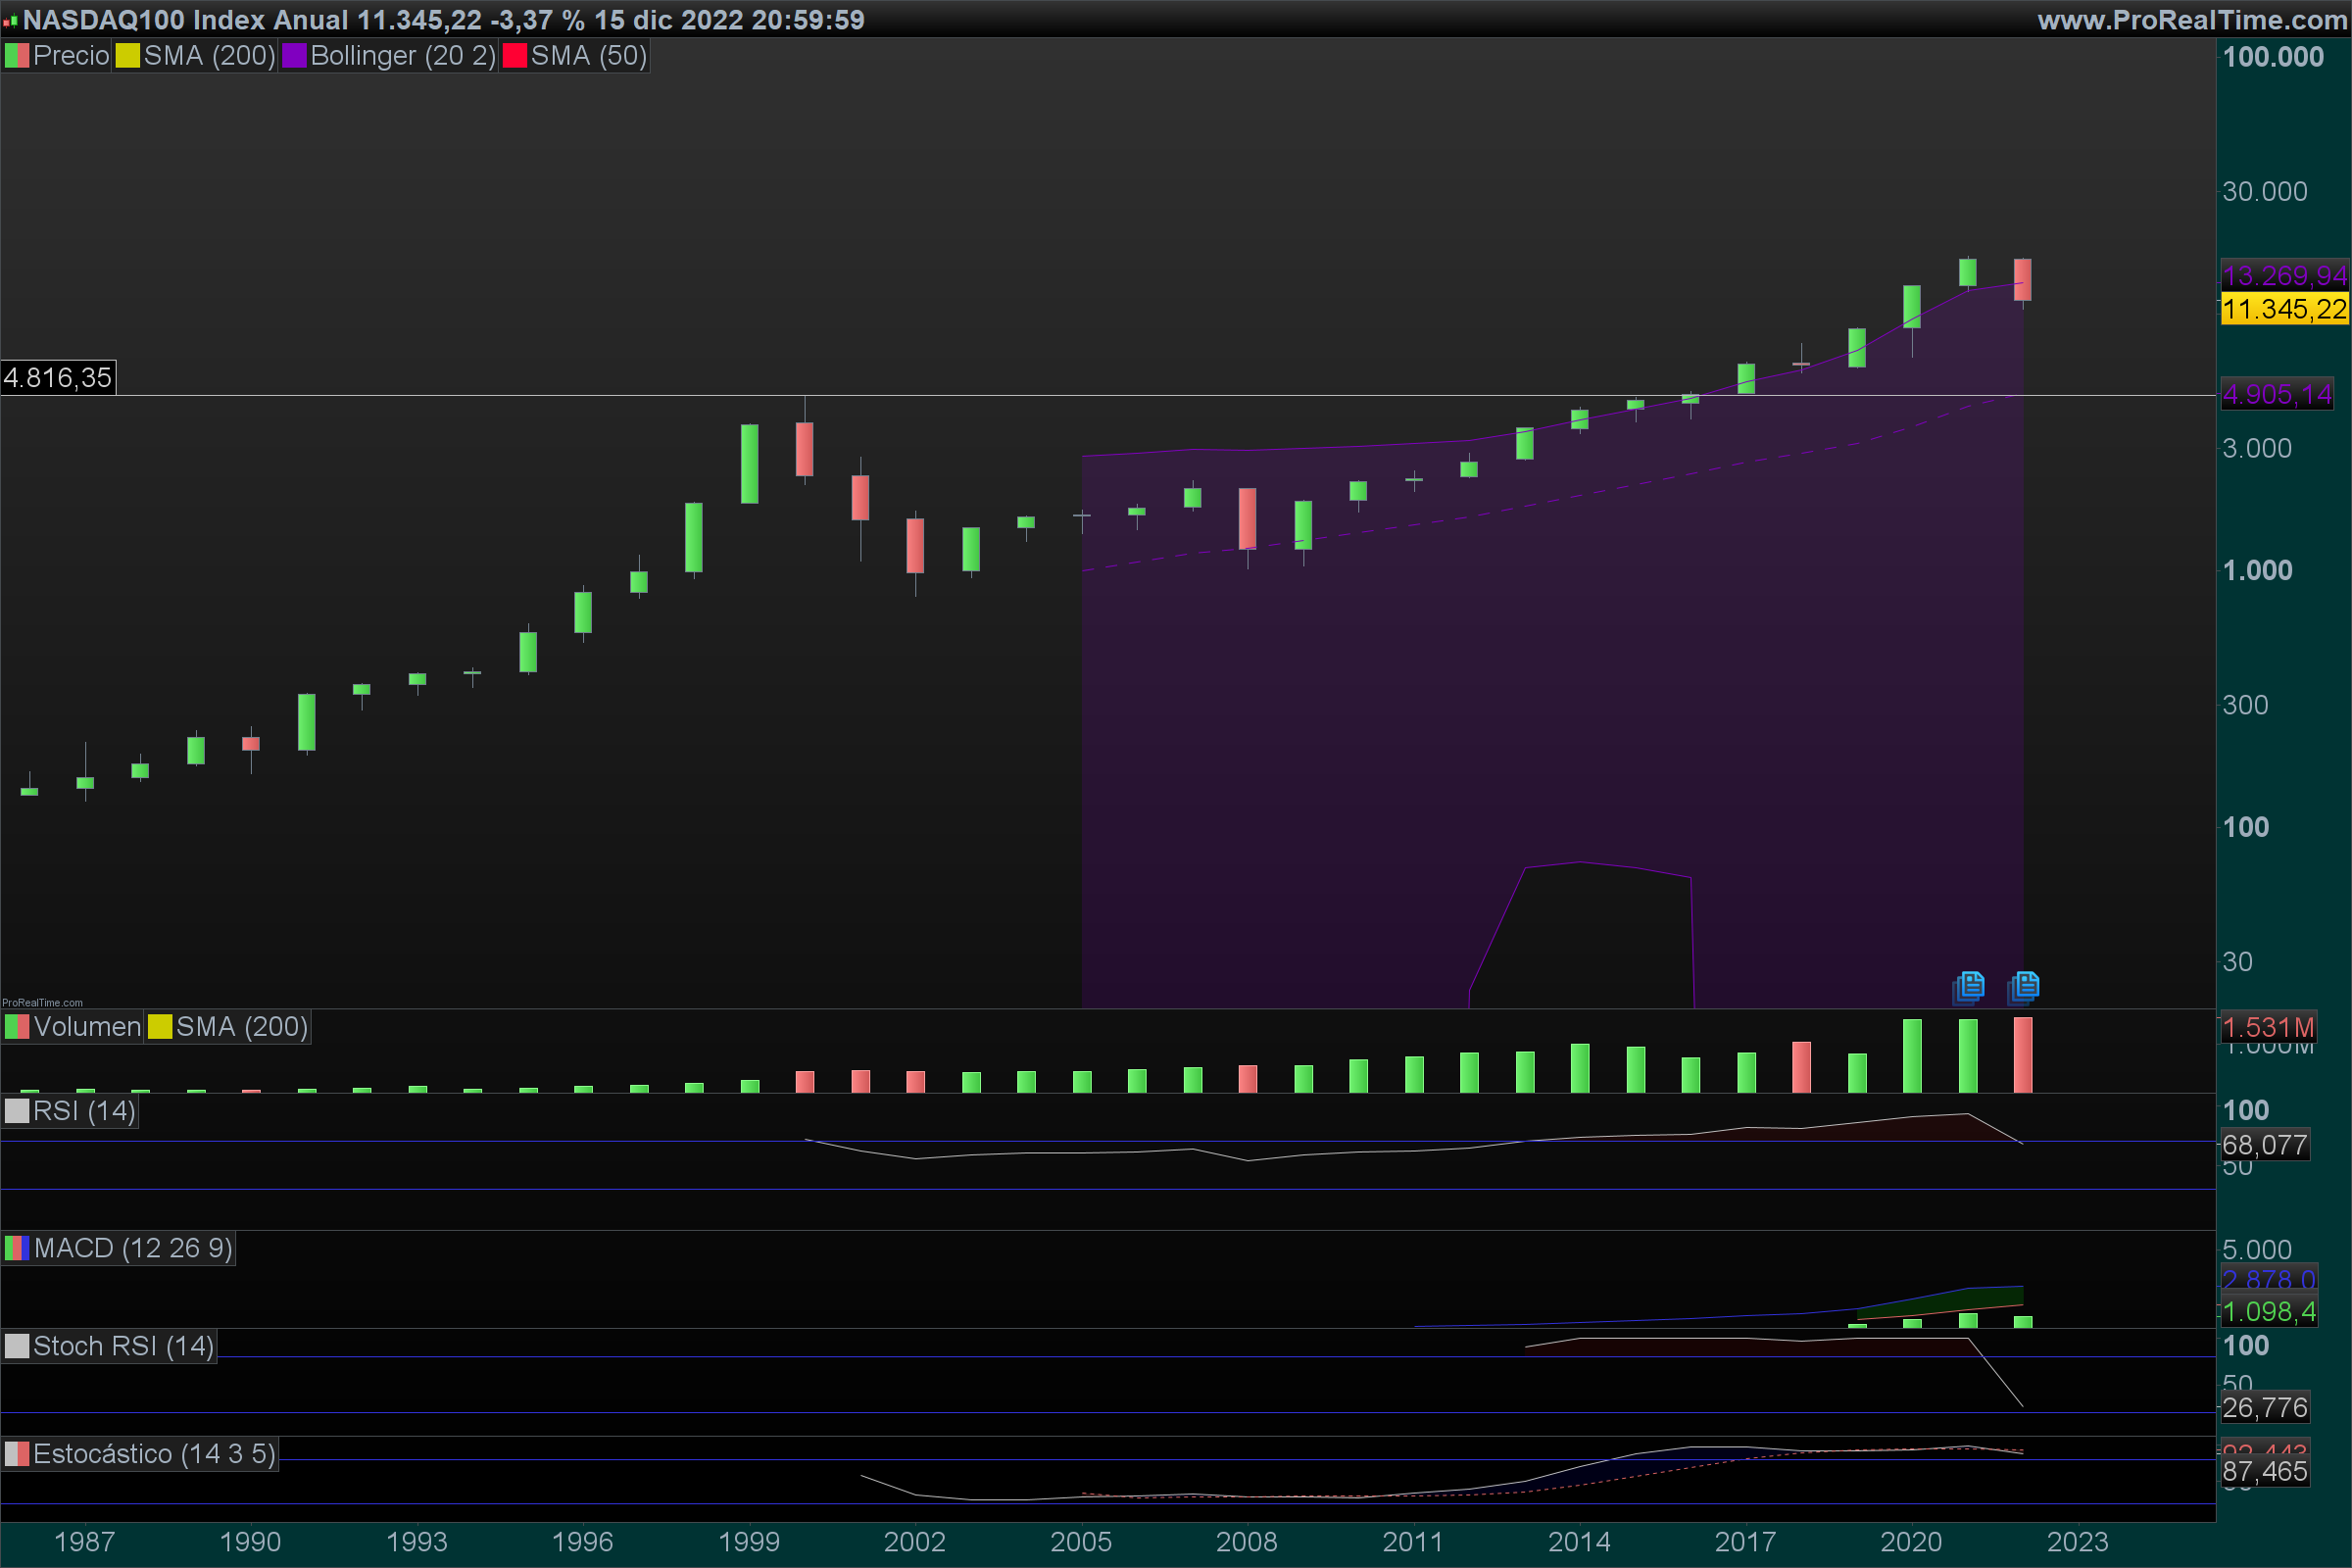Screen dimensions: 2352x1568
Task: Click the 4.816,35 horizontal line label
Action: (x=58, y=378)
